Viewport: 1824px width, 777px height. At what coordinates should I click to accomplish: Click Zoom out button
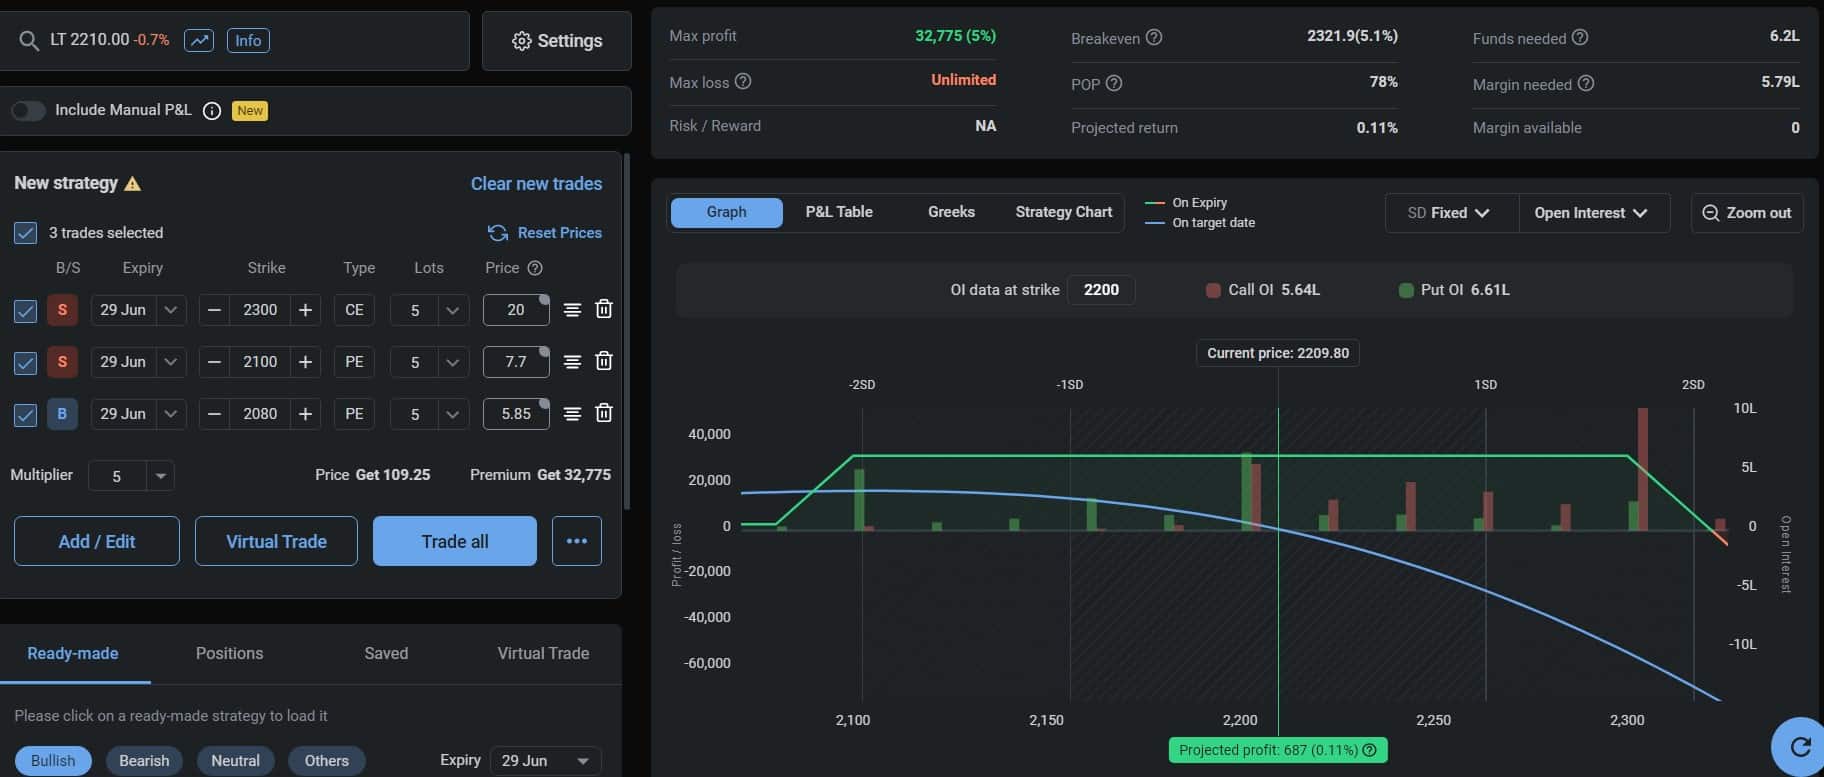click(1747, 213)
